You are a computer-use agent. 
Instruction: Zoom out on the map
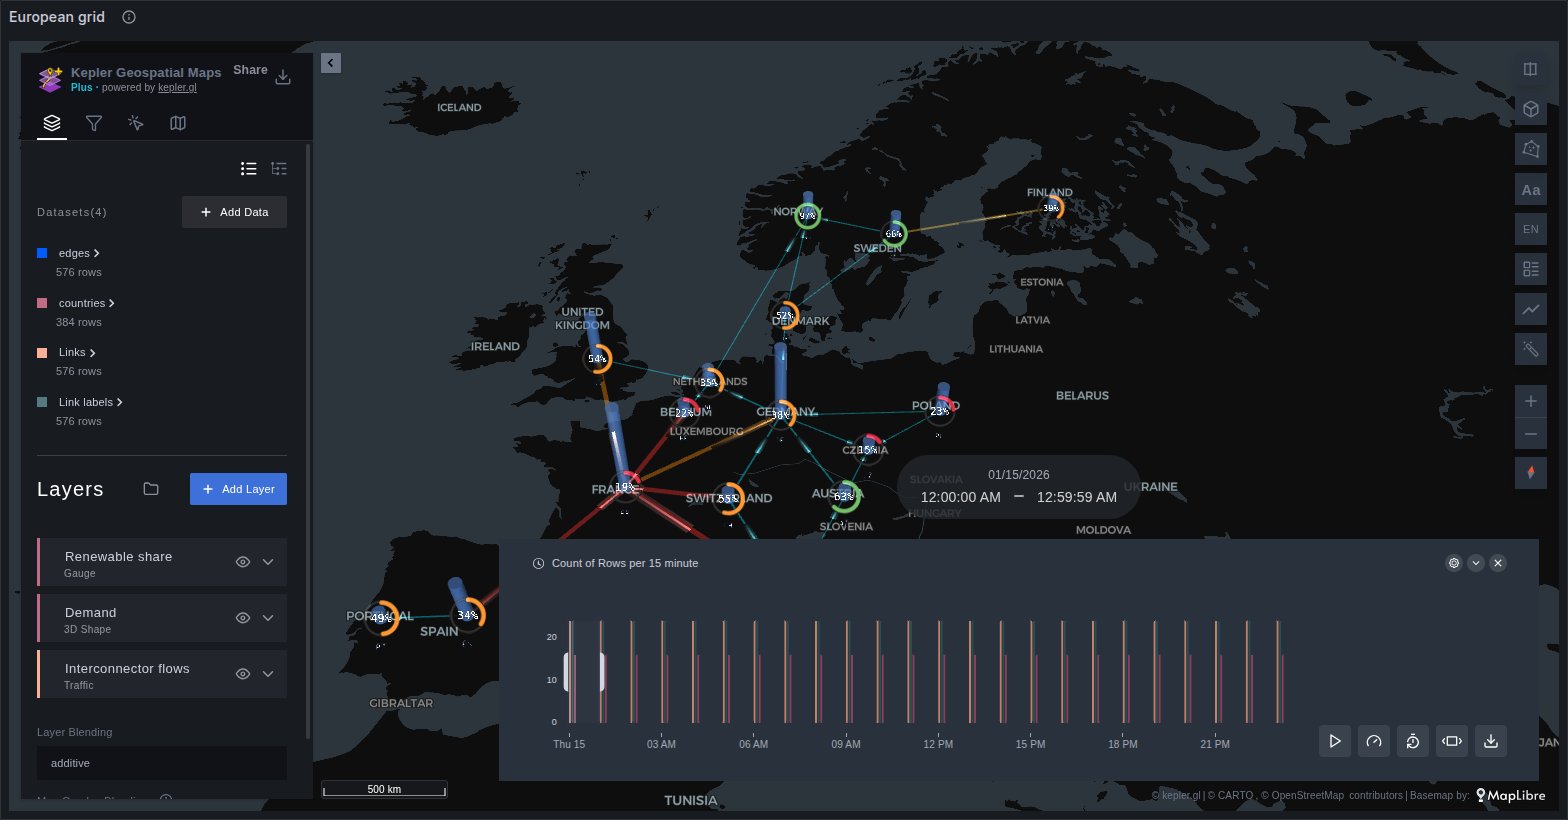click(x=1530, y=434)
